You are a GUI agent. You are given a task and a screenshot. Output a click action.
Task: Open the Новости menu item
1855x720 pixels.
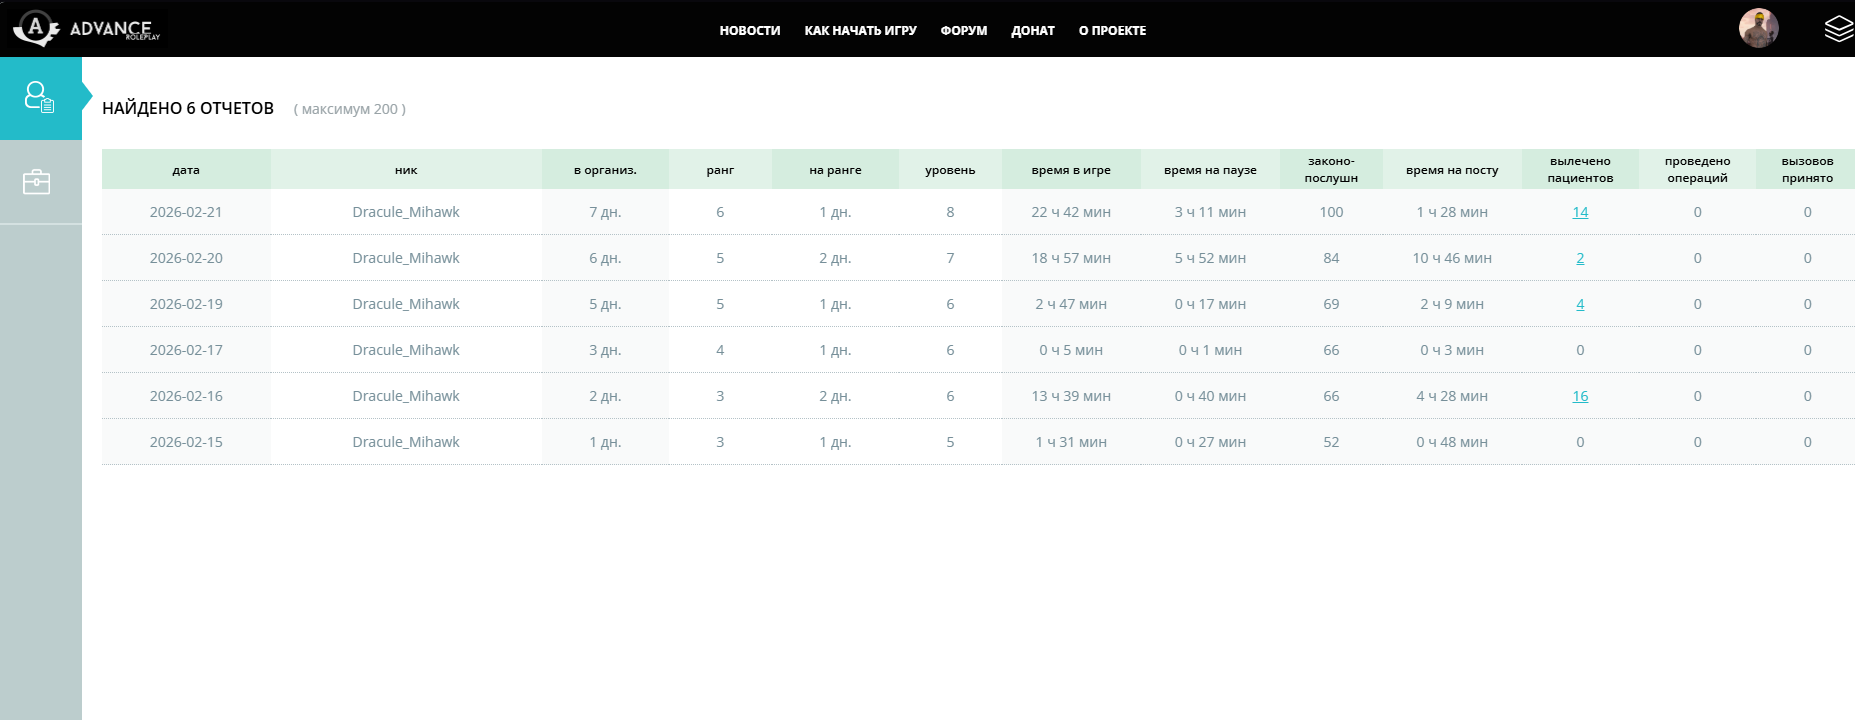pos(749,31)
